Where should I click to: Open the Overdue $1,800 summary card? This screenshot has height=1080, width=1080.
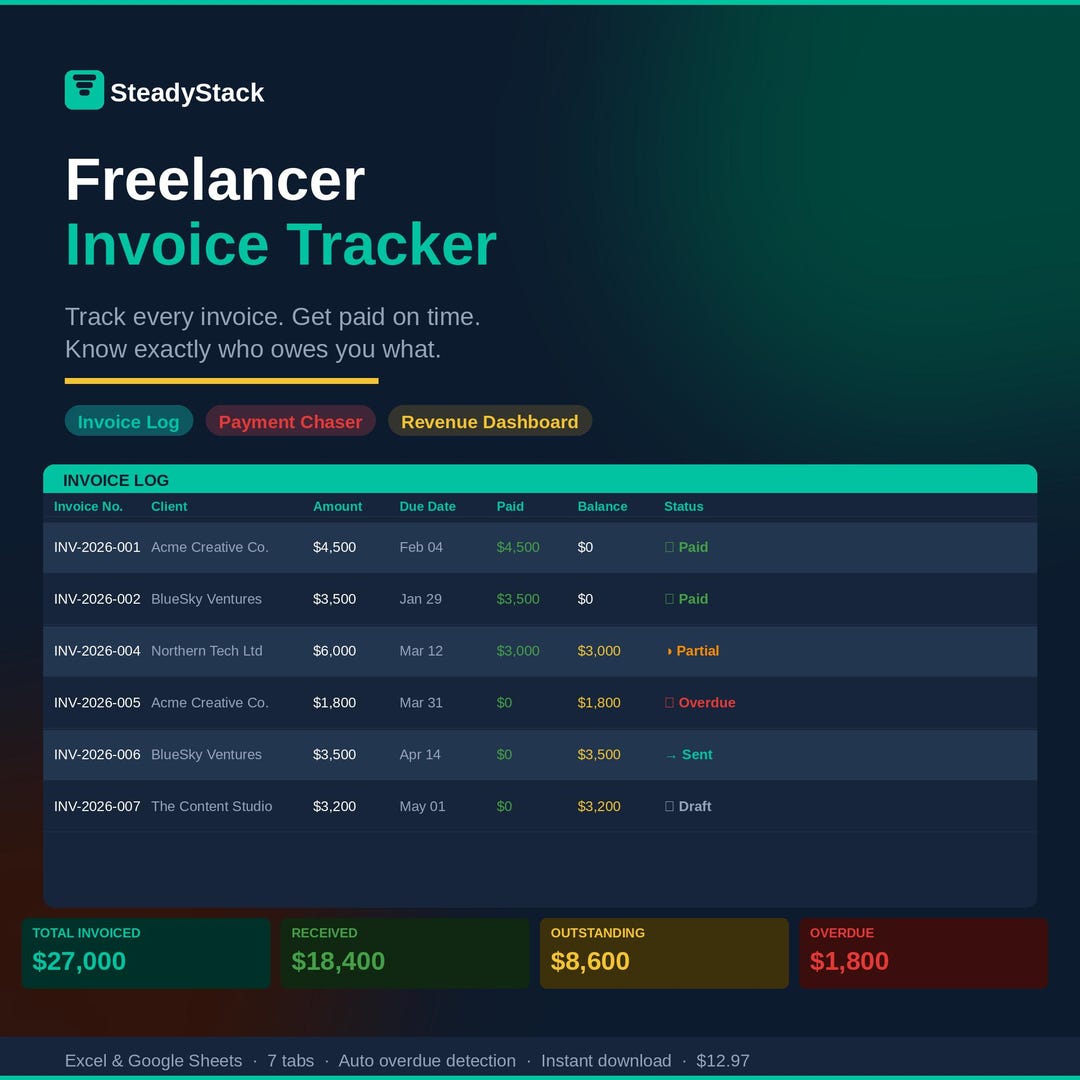click(924, 953)
